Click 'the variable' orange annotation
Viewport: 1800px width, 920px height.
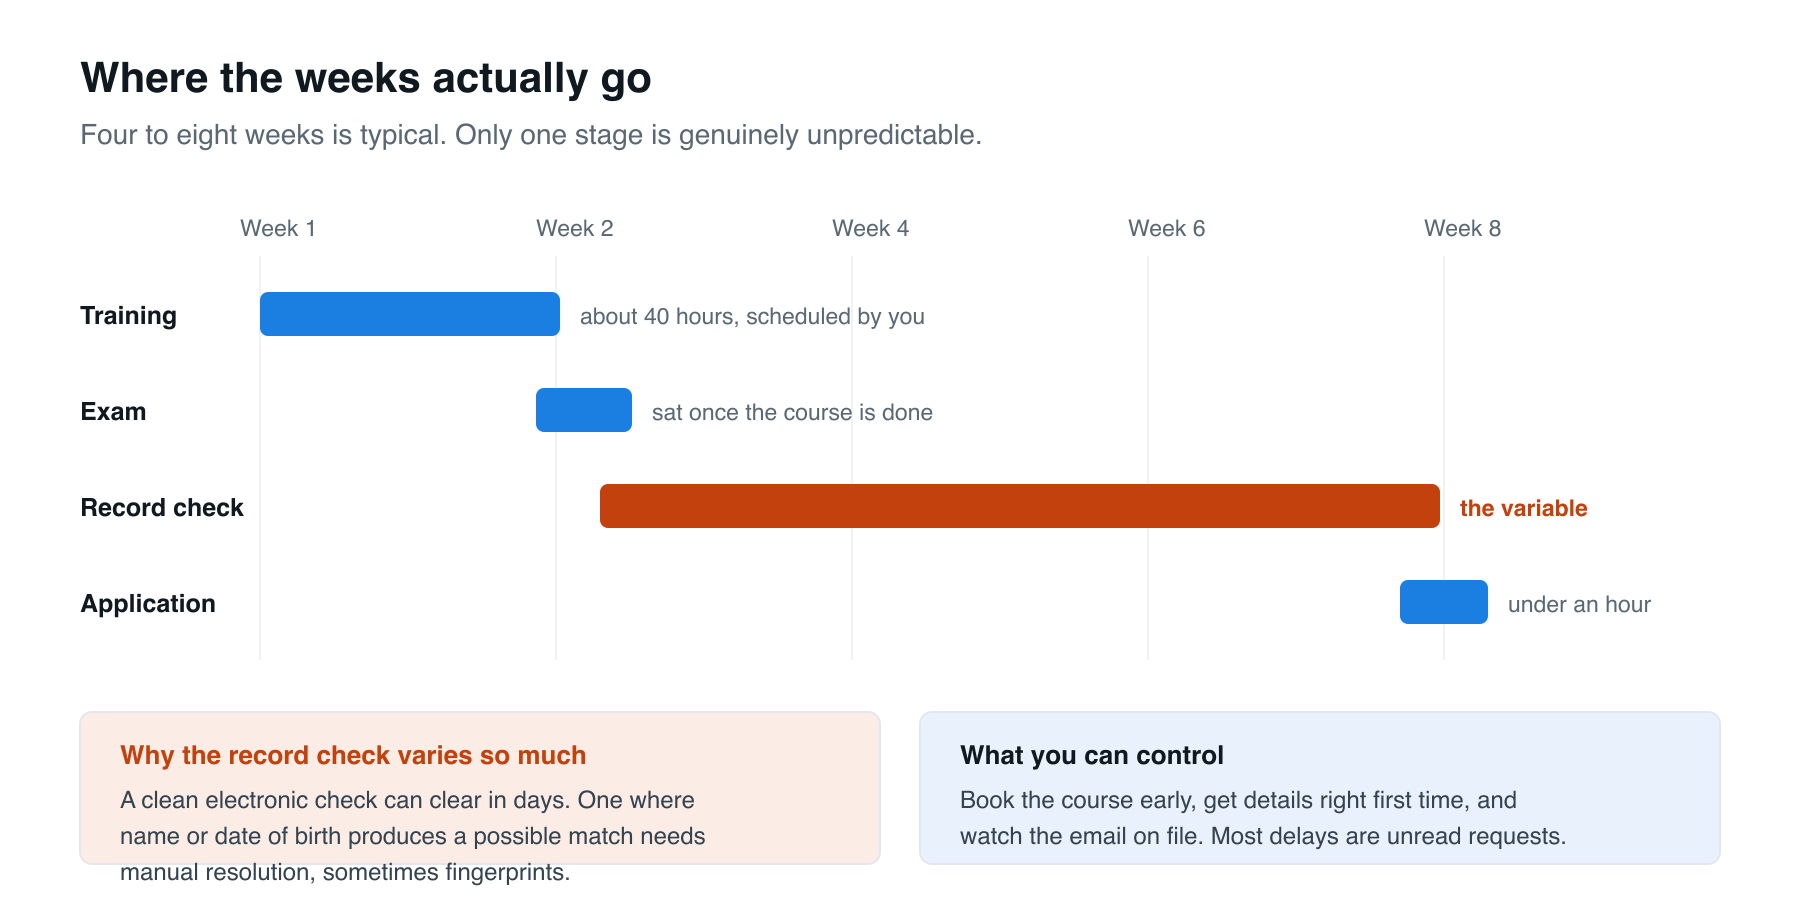[1524, 508]
